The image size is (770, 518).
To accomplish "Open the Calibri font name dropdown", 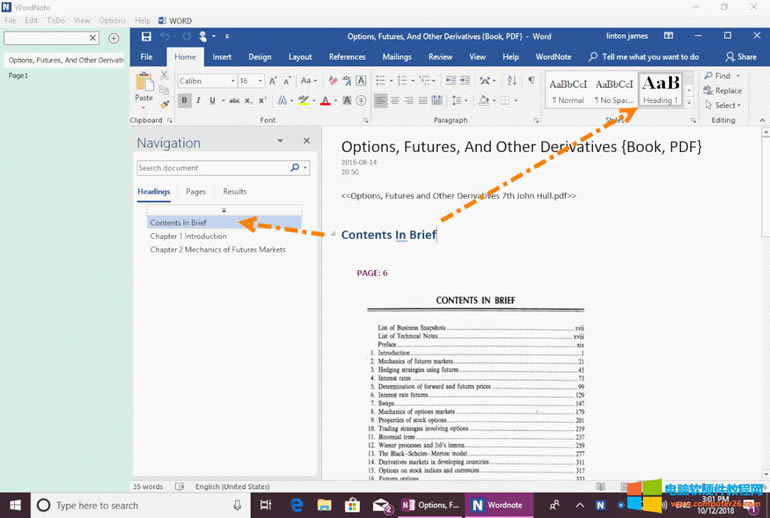I will [233, 81].
